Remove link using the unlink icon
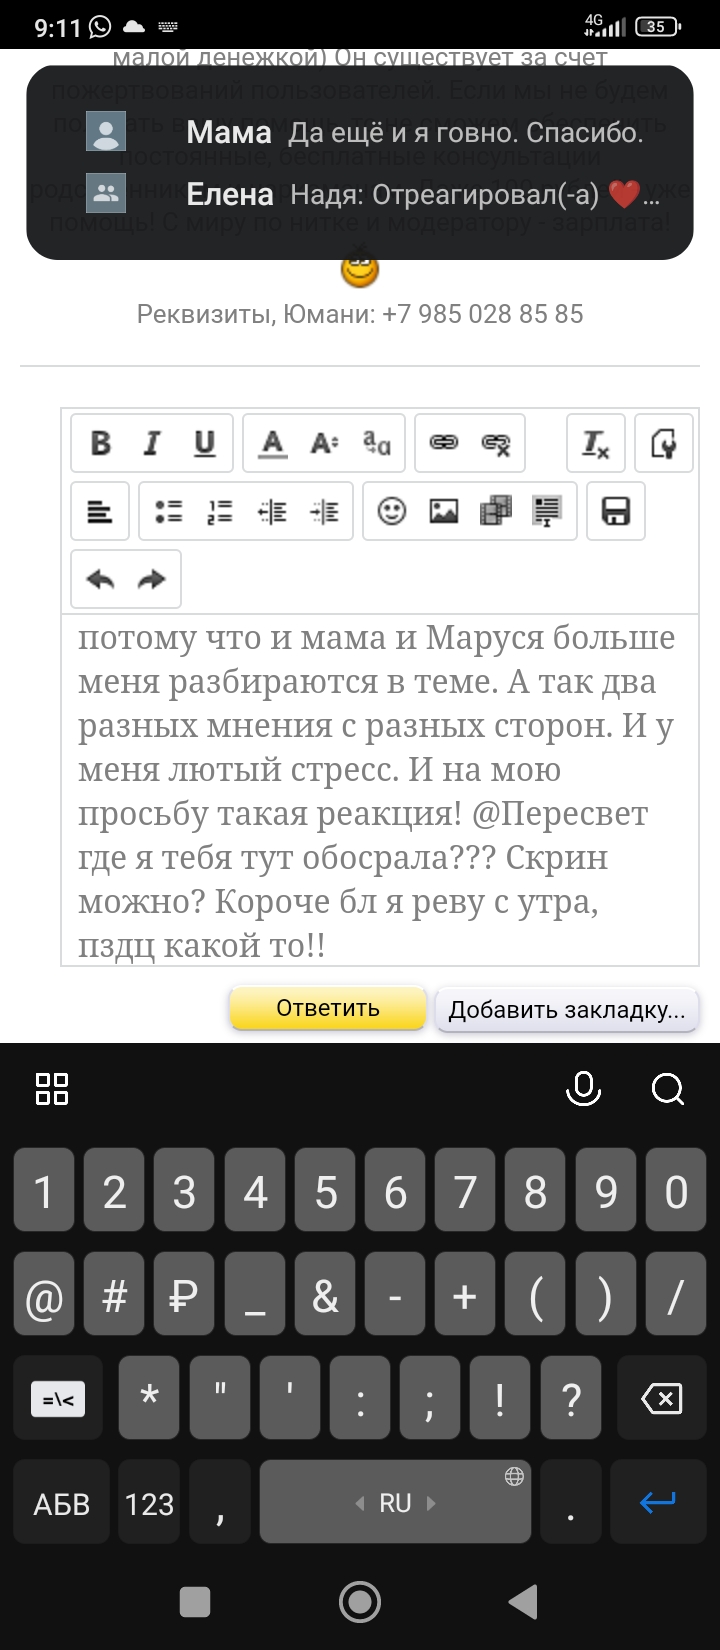720x1650 pixels. pos(496,443)
